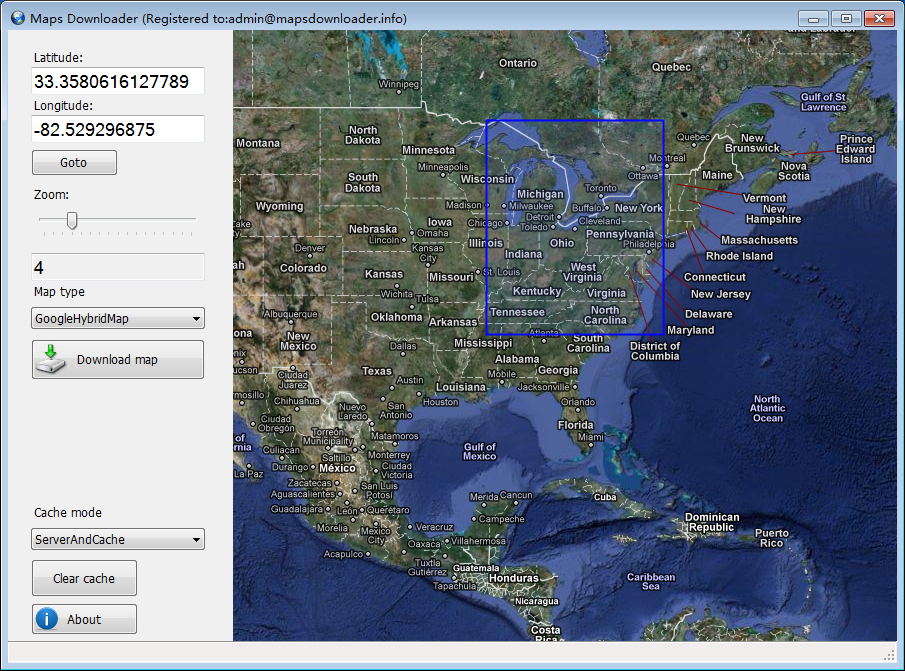The height and width of the screenshot is (671, 905).
Task: Click the Longitude input field
Action: (x=118, y=129)
